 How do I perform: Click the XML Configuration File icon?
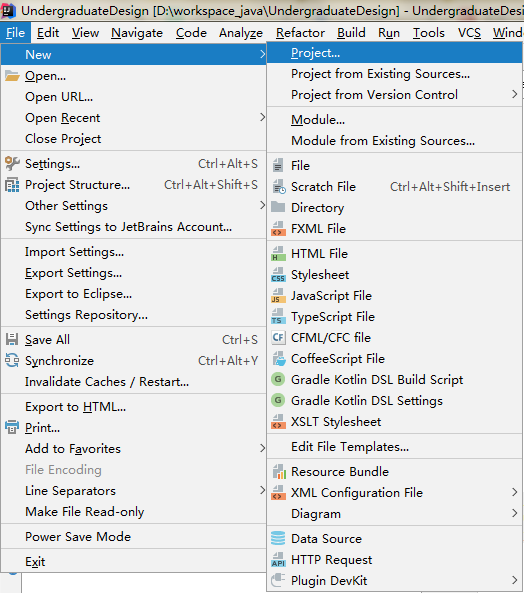pyautogui.click(x=278, y=492)
